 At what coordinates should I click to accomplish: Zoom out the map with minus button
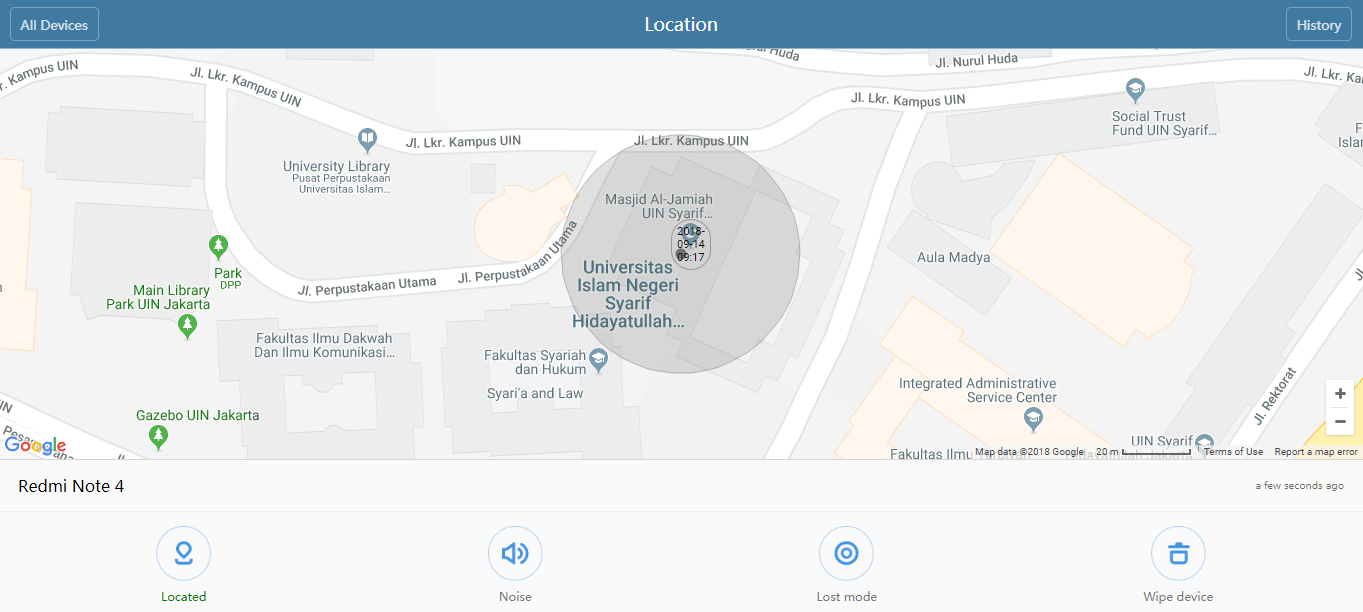(x=1340, y=422)
